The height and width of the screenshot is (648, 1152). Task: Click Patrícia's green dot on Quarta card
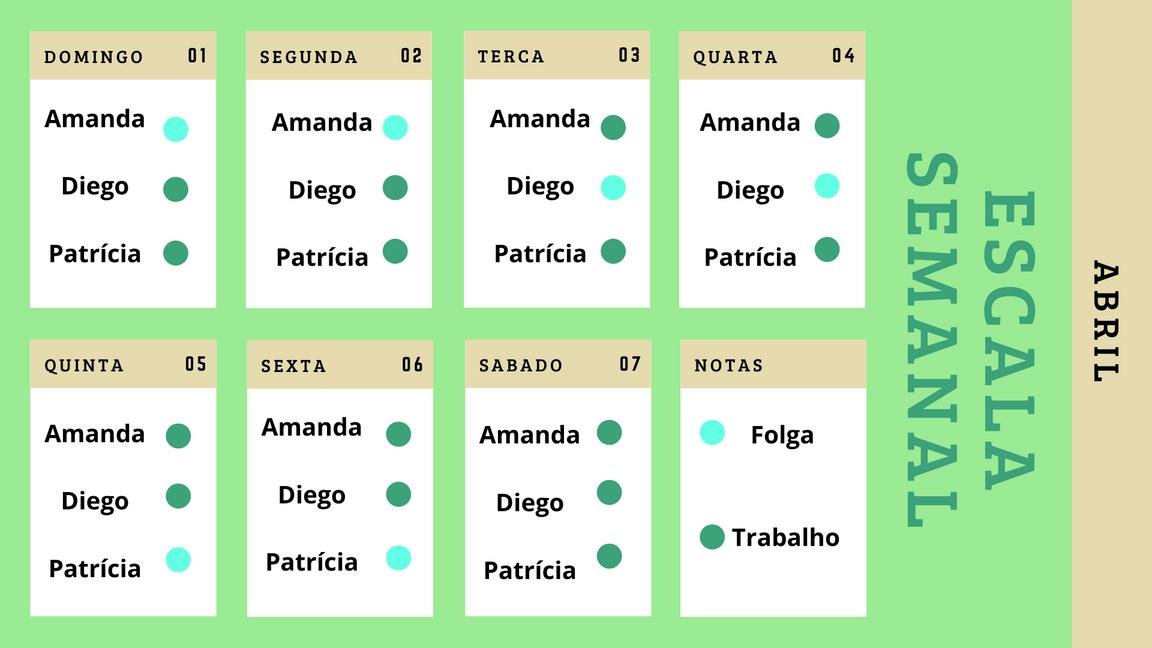[x=827, y=249]
